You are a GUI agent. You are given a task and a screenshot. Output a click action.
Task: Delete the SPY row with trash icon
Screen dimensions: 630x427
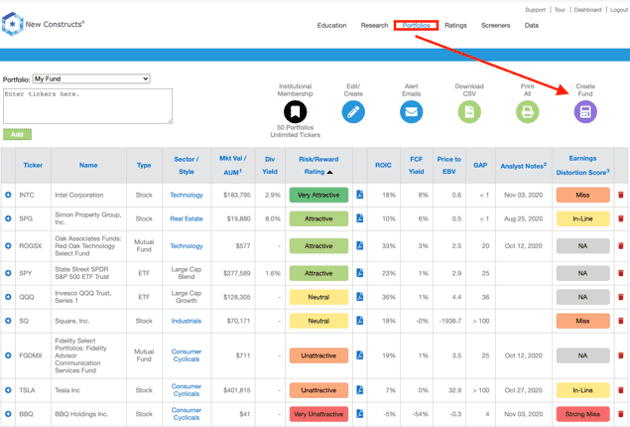coord(621,273)
